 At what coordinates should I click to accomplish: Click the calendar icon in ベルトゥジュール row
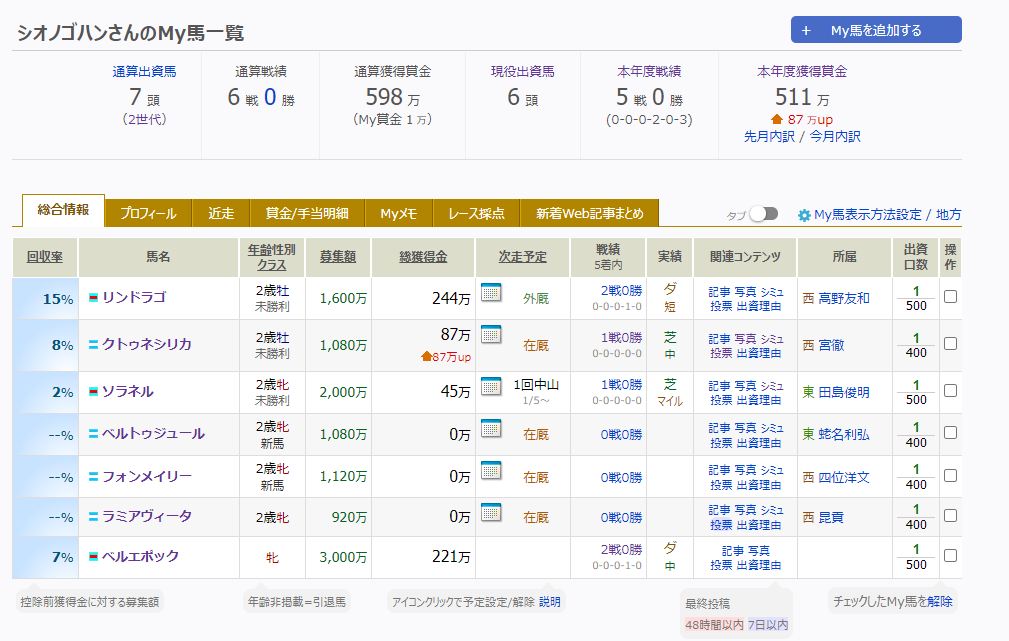490,428
